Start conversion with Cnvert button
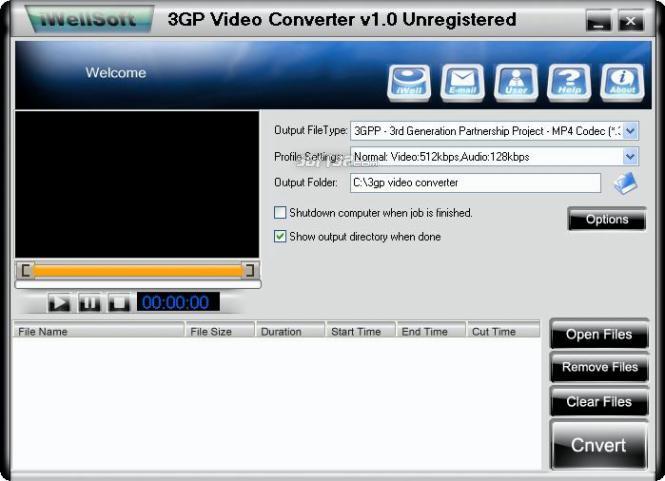This screenshot has width=665, height=481. point(599,445)
